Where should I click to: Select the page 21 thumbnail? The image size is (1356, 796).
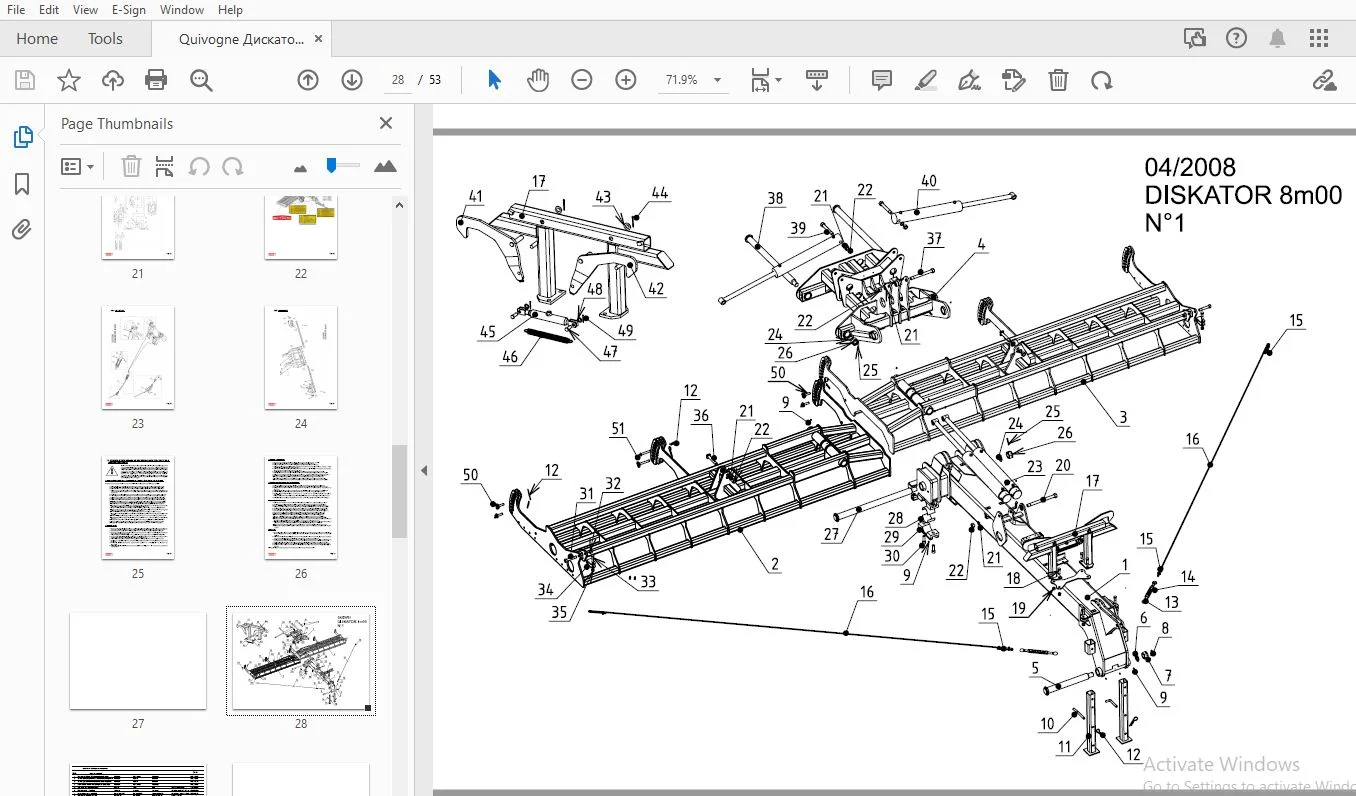click(x=138, y=228)
